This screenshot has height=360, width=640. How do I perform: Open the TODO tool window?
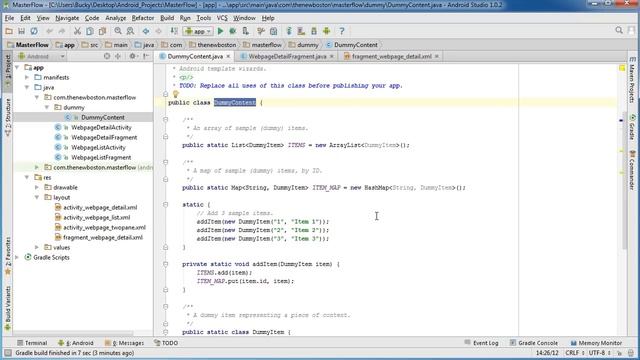(166, 343)
